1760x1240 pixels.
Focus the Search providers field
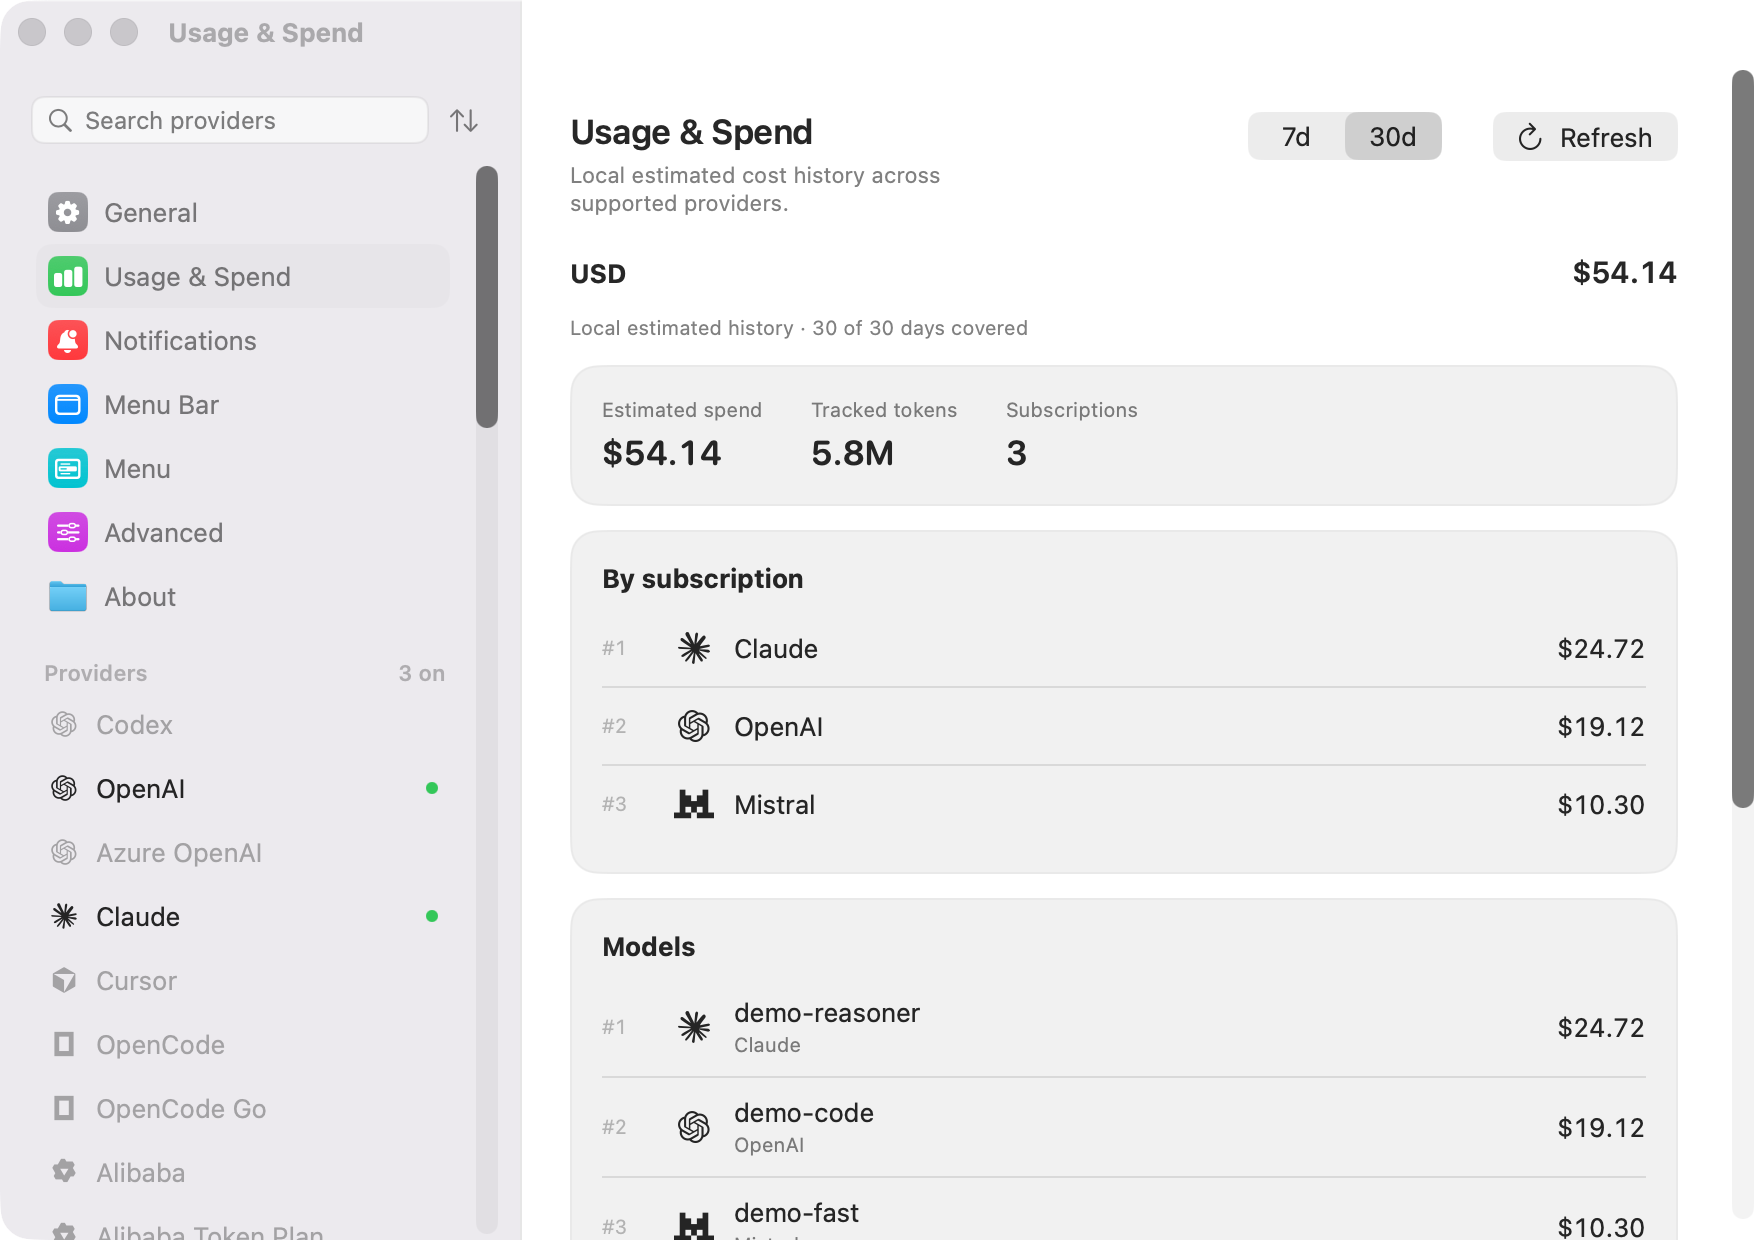[230, 120]
